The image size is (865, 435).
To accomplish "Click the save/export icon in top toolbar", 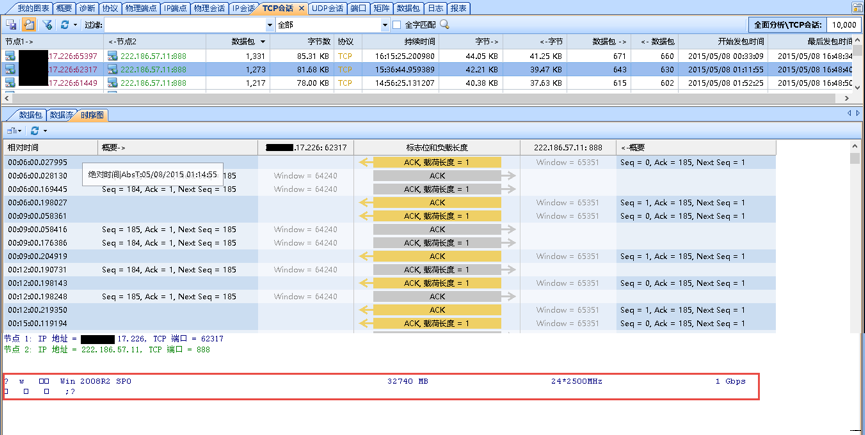I will click(10, 24).
